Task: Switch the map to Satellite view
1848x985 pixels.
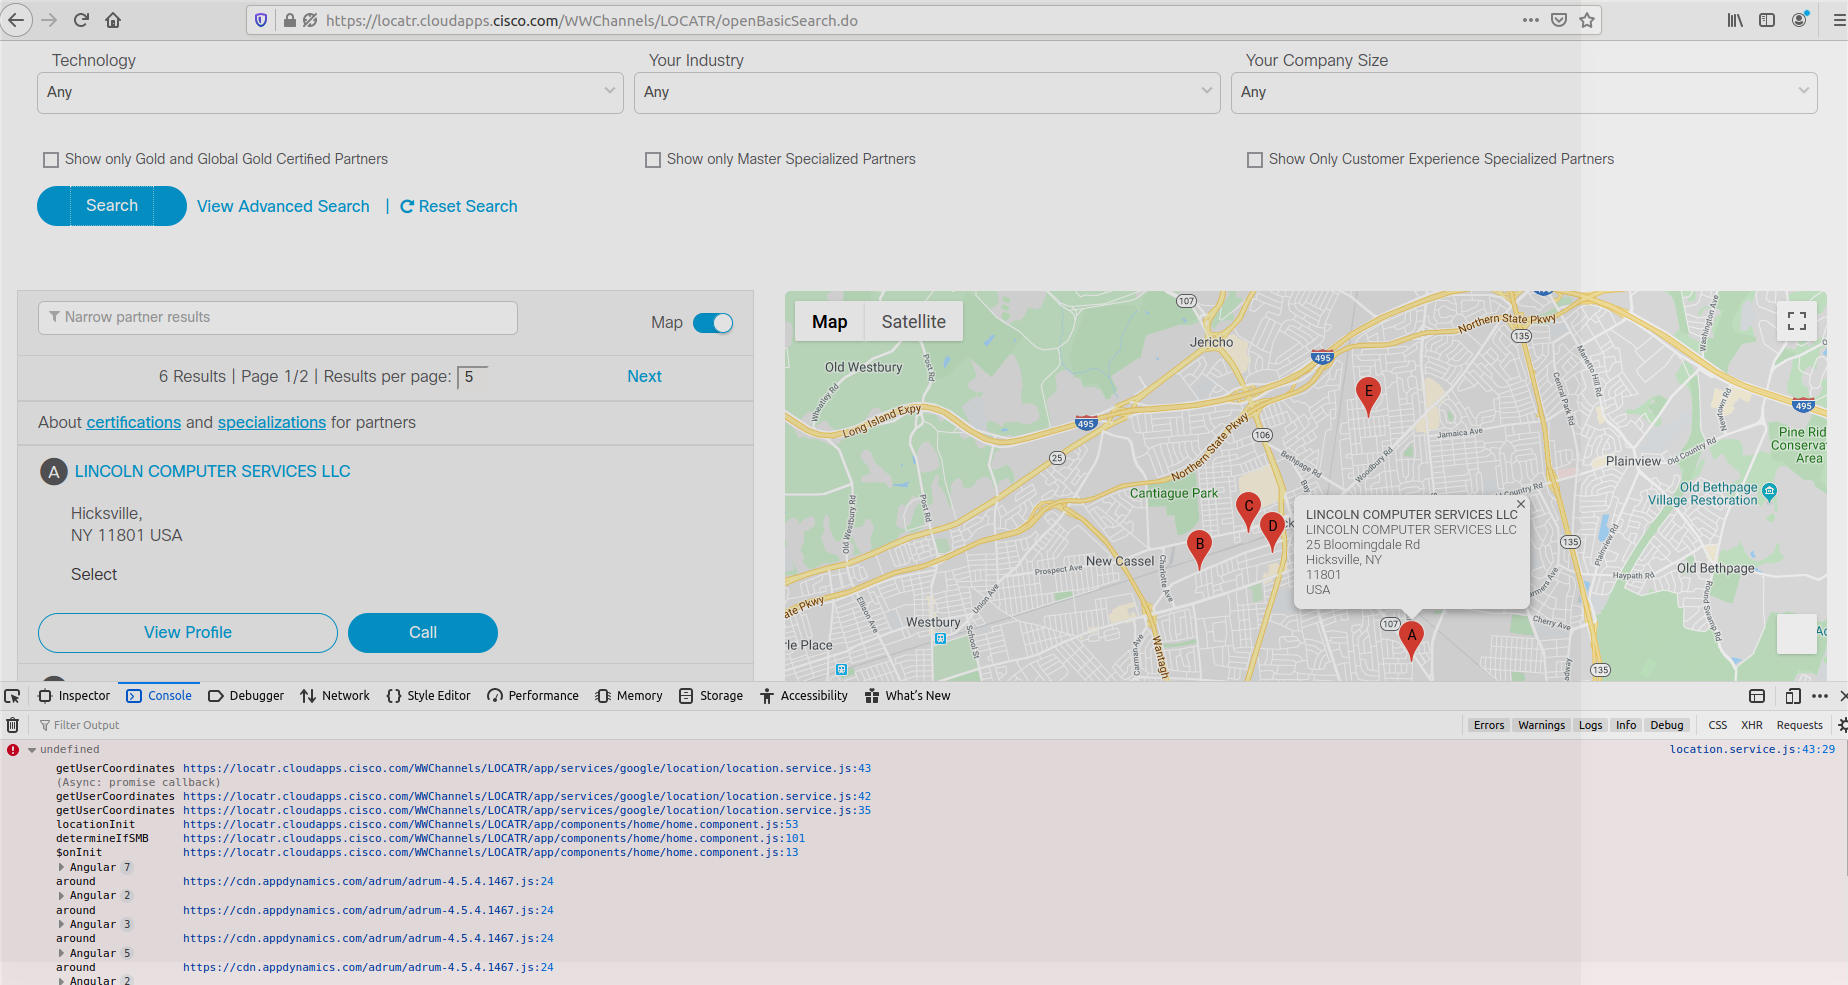Action: (913, 321)
